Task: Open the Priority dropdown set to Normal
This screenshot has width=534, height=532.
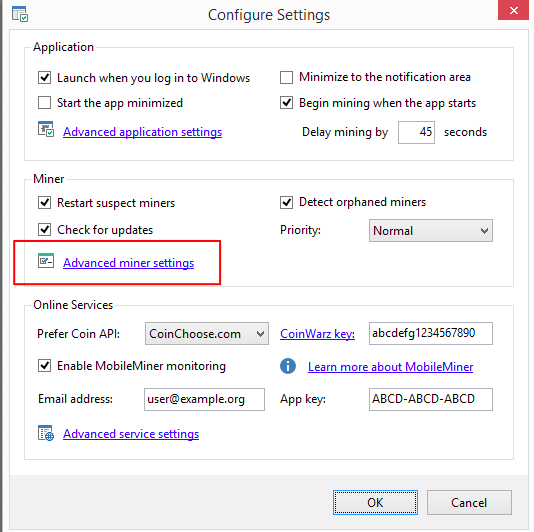Action: click(x=431, y=231)
